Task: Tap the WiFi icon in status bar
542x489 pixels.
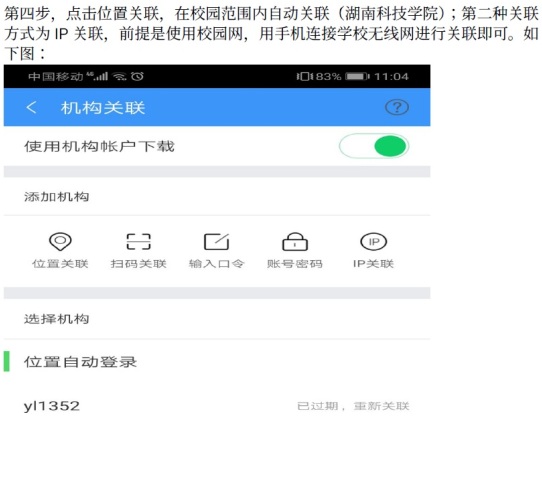Action: pyautogui.click(x=120, y=76)
